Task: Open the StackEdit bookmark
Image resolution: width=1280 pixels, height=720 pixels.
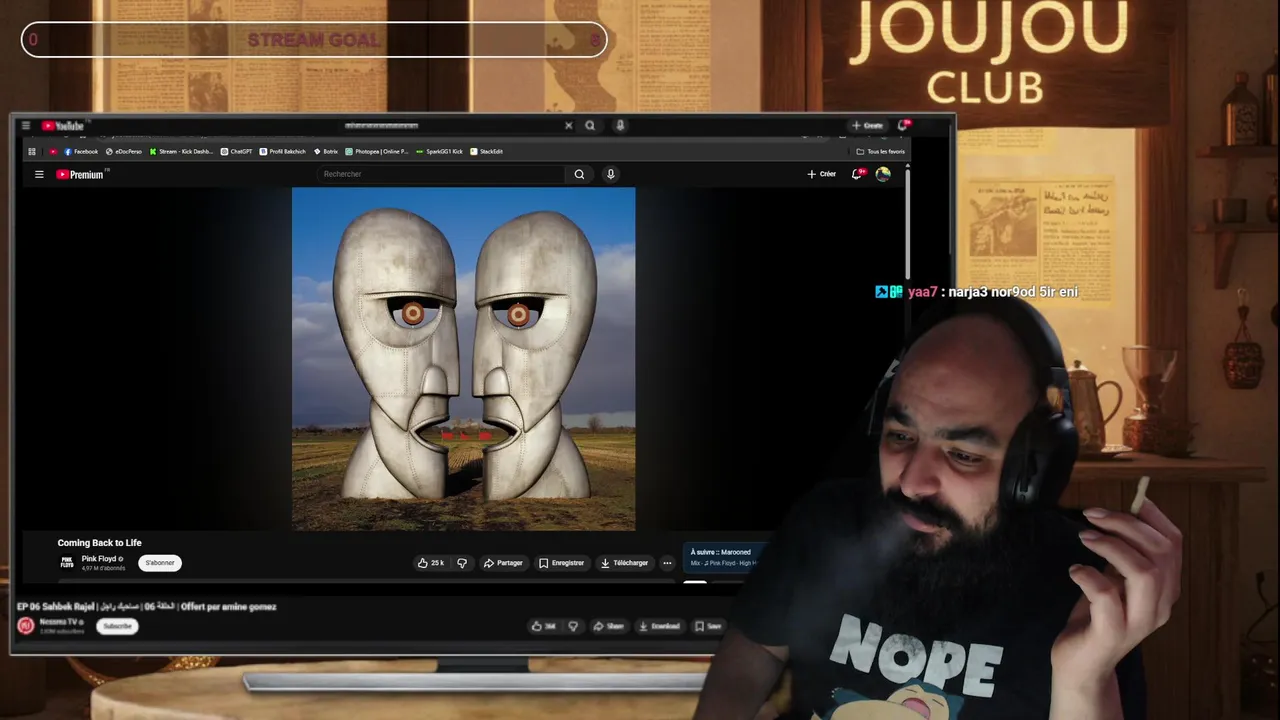Action: 487,152
